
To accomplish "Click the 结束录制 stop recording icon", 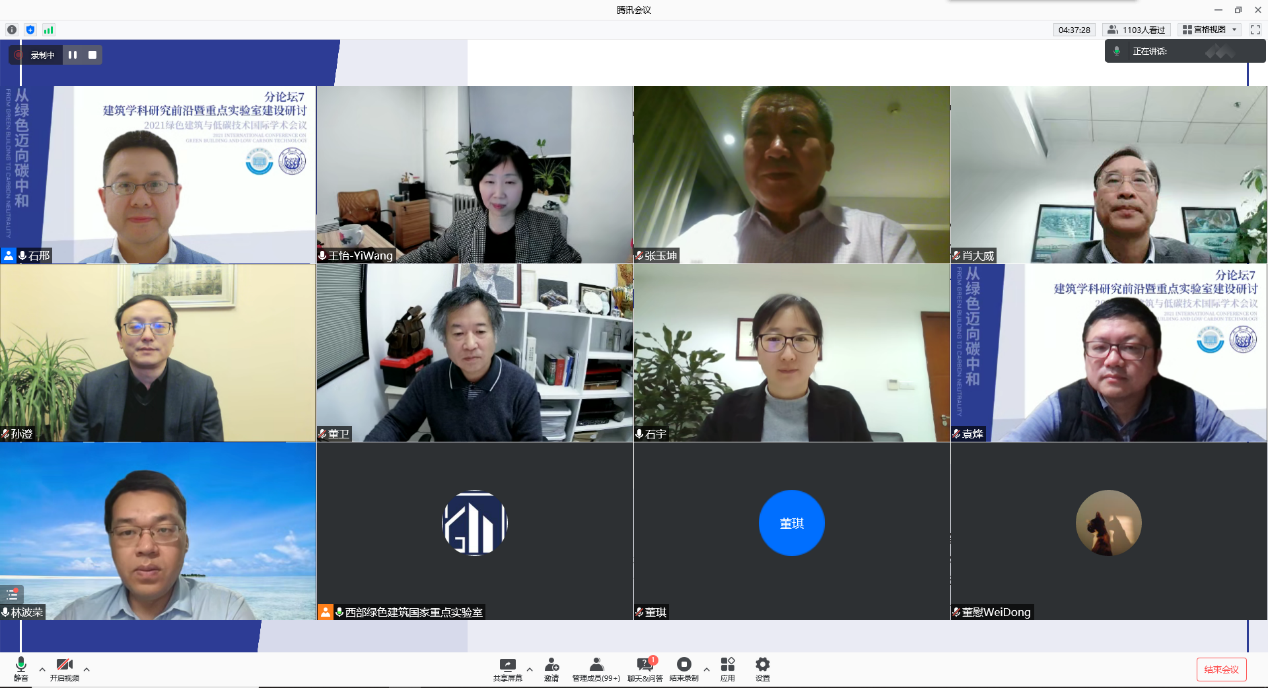I will tap(684, 669).
